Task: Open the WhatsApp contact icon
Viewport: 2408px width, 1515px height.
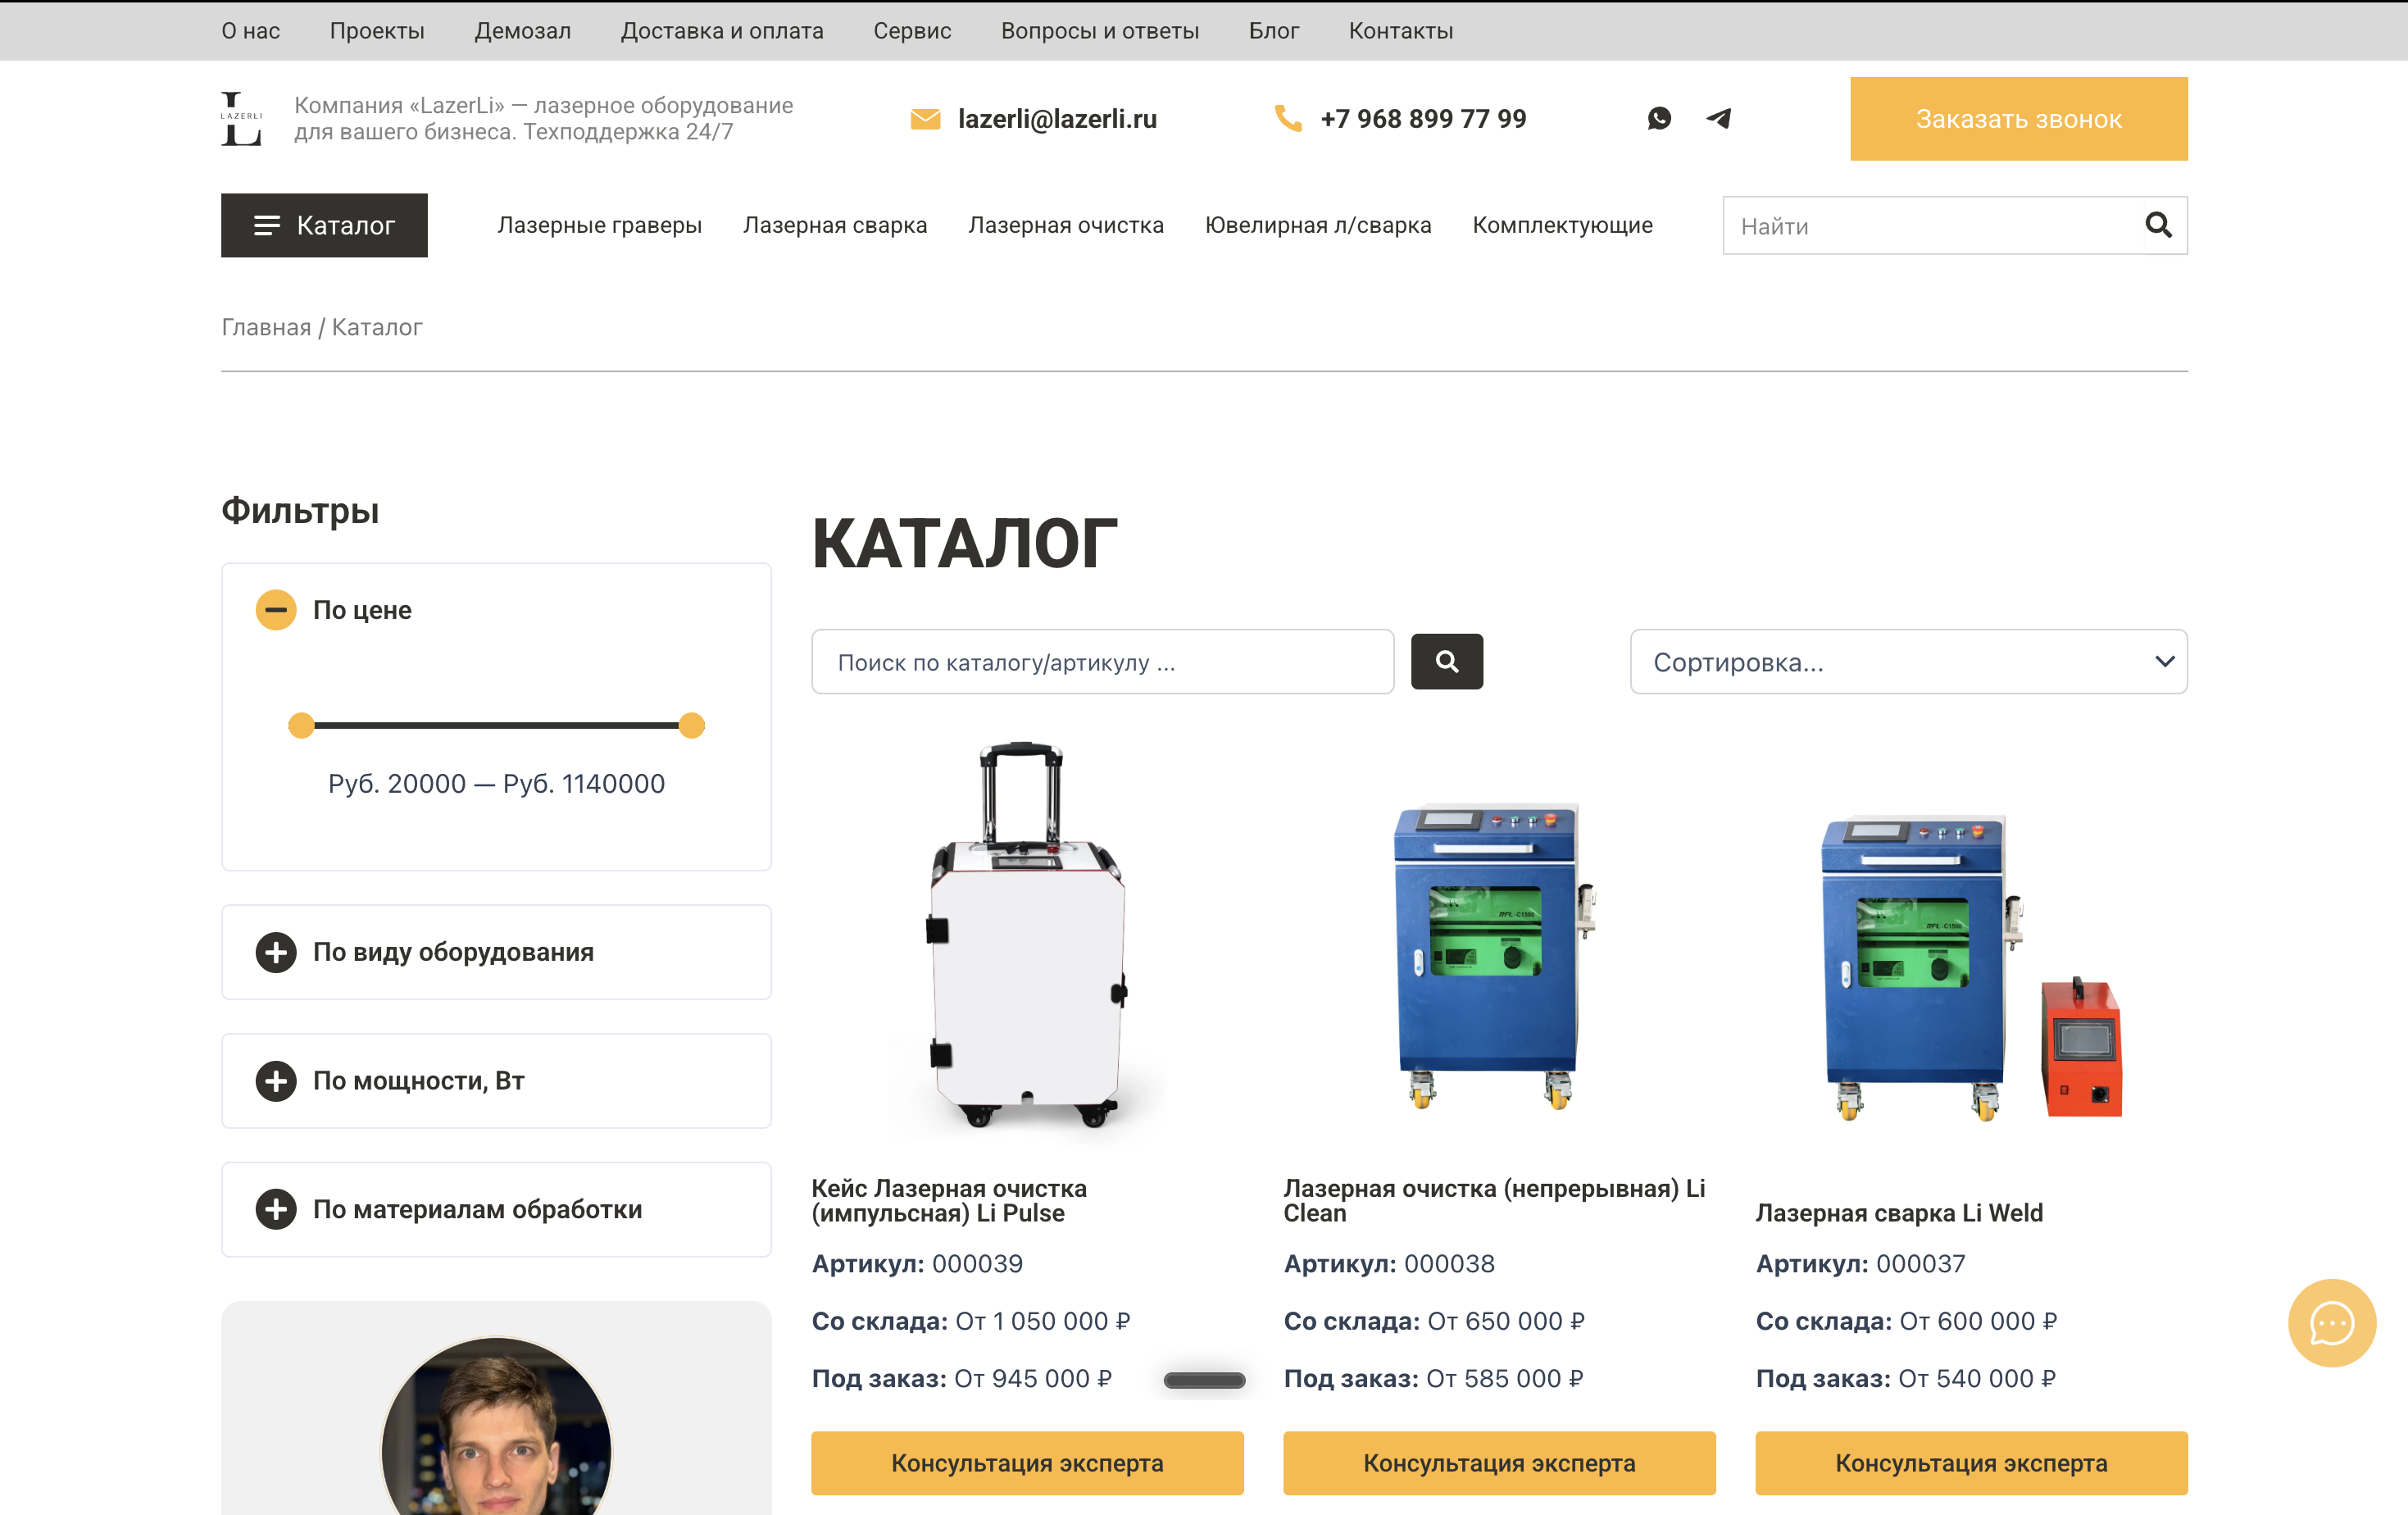Action: (1659, 118)
